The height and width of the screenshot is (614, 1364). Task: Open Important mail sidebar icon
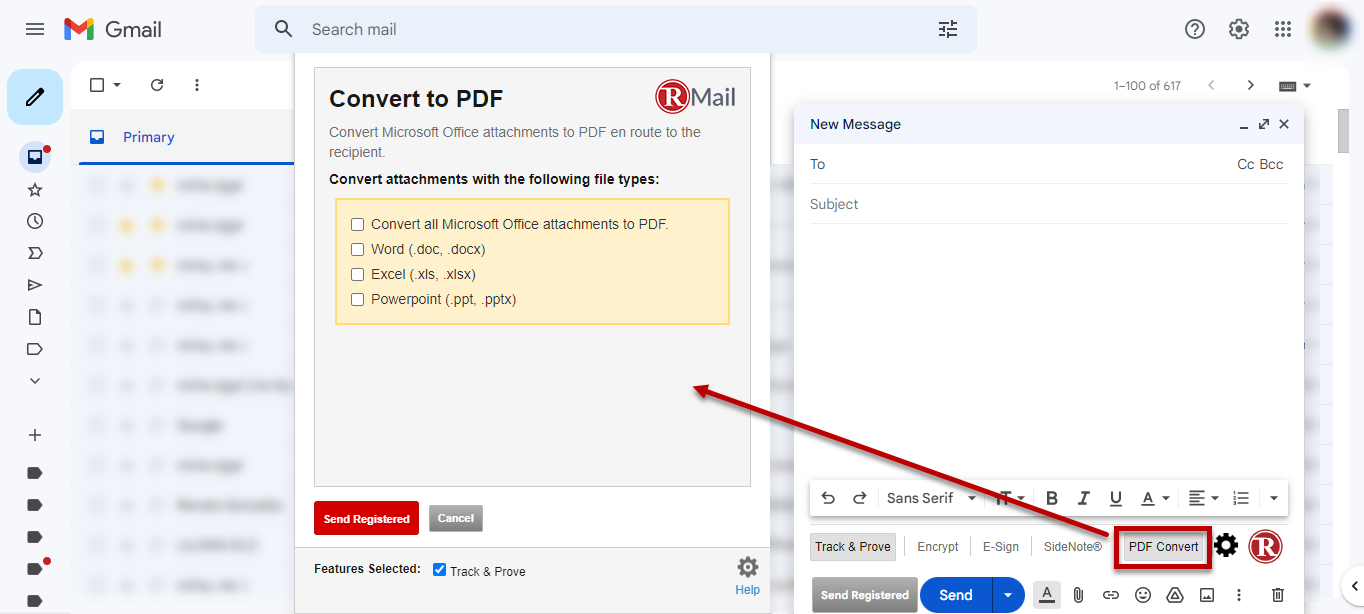click(35, 253)
